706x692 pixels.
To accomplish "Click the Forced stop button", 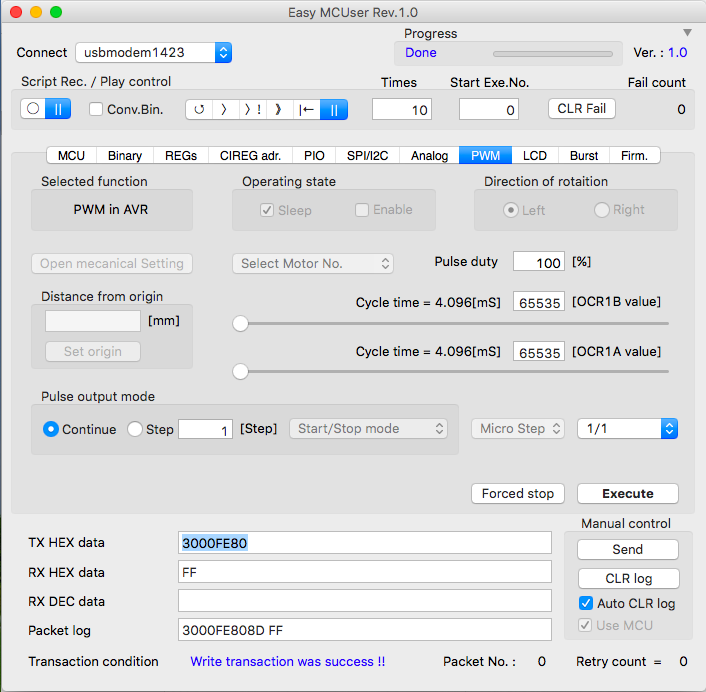I will click(518, 493).
